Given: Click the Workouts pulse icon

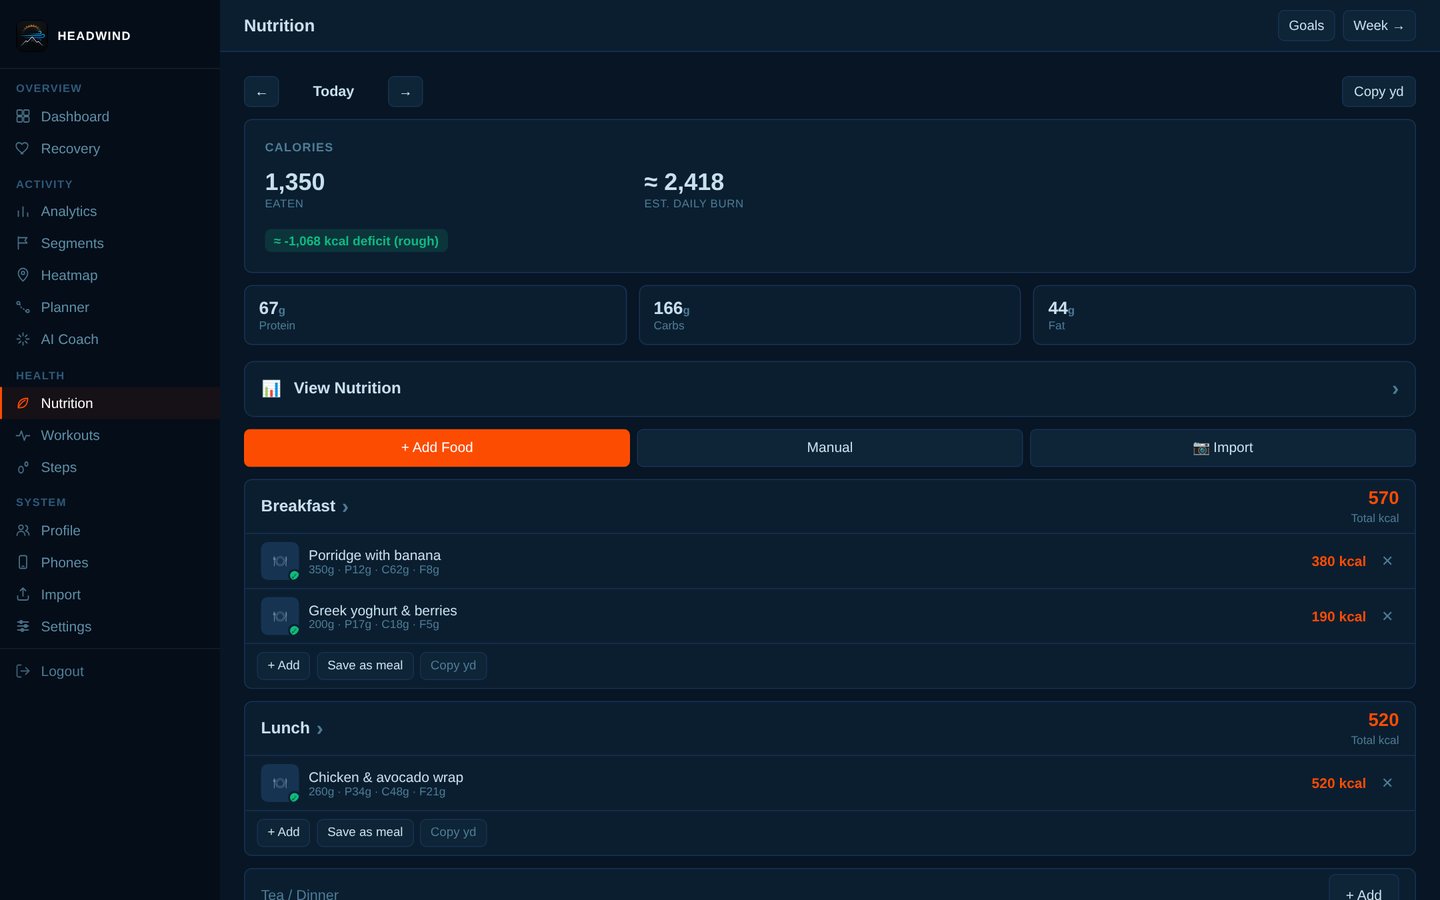Looking at the screenshot, I should [23, 436].
